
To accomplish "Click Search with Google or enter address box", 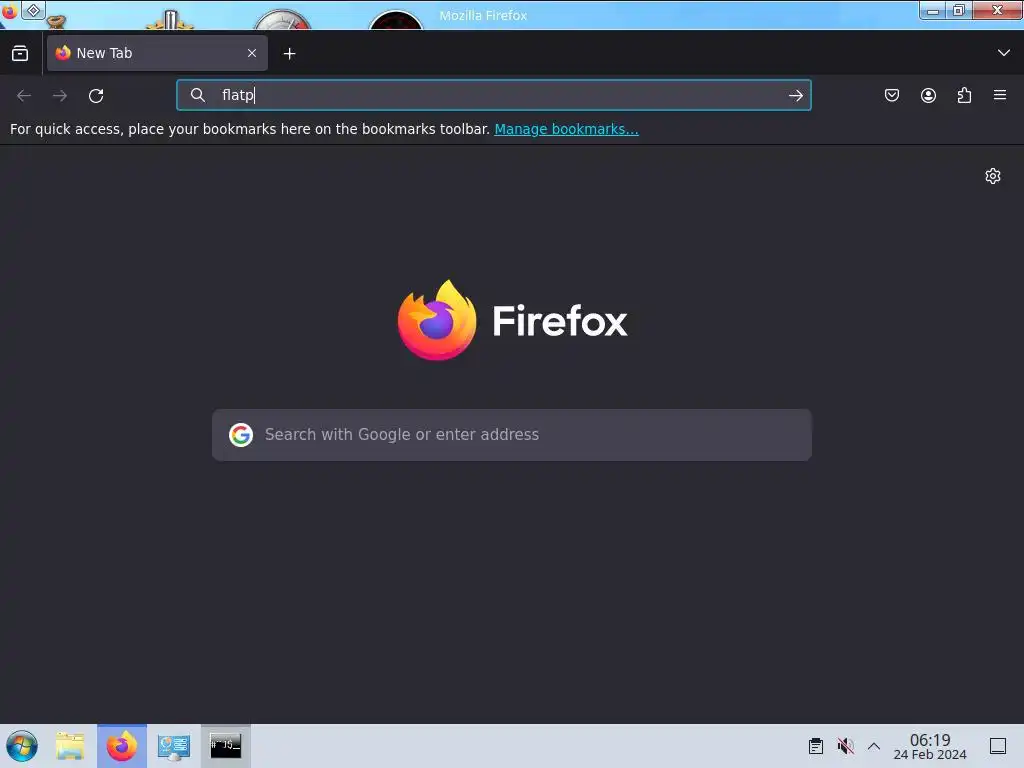I will 512,435.
